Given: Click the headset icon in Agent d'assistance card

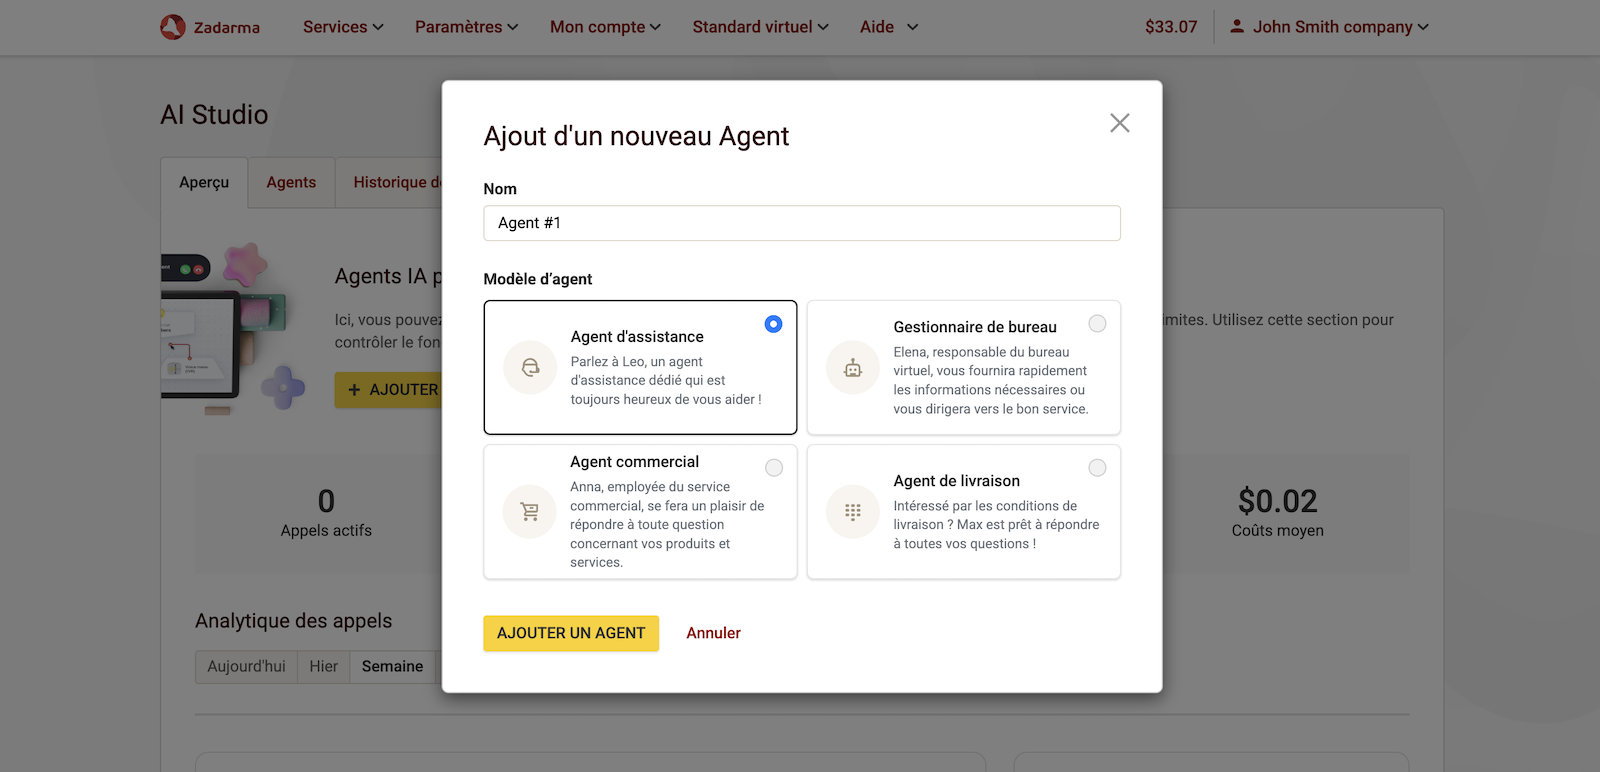Looking at the screenshot, I should pyautogui.click(x=530, y=368).
